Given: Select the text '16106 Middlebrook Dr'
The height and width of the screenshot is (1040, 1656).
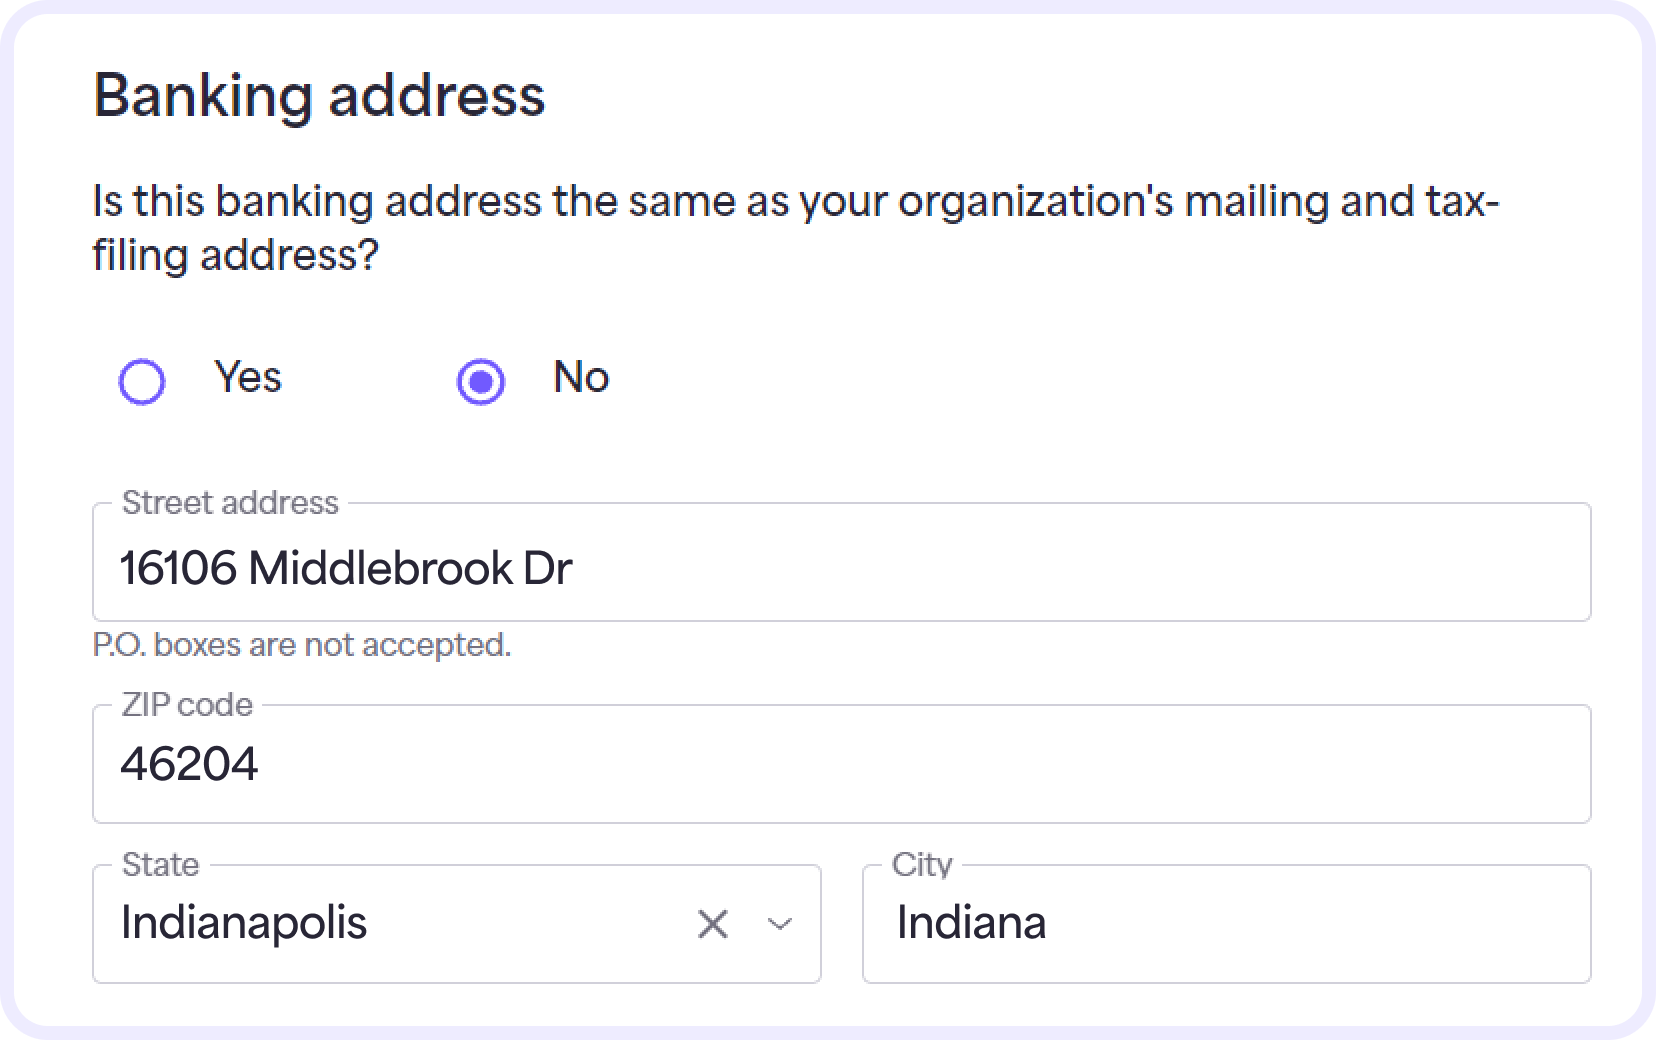Looking at the screenshot, I should [347, 566].
